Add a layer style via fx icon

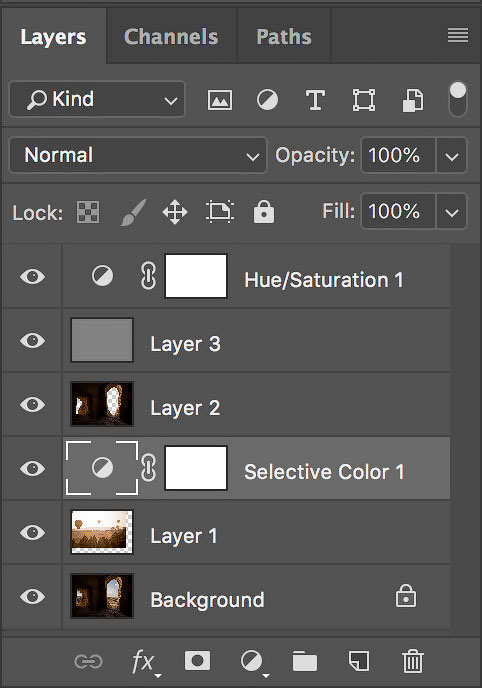click(145, 662)
